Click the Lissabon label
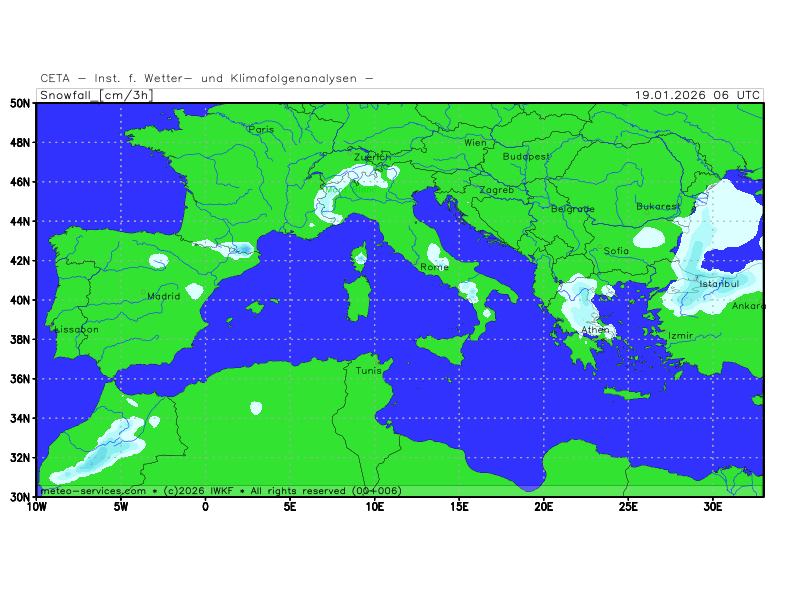This screenshot has width=800, height=600. [x=76, y=329]
